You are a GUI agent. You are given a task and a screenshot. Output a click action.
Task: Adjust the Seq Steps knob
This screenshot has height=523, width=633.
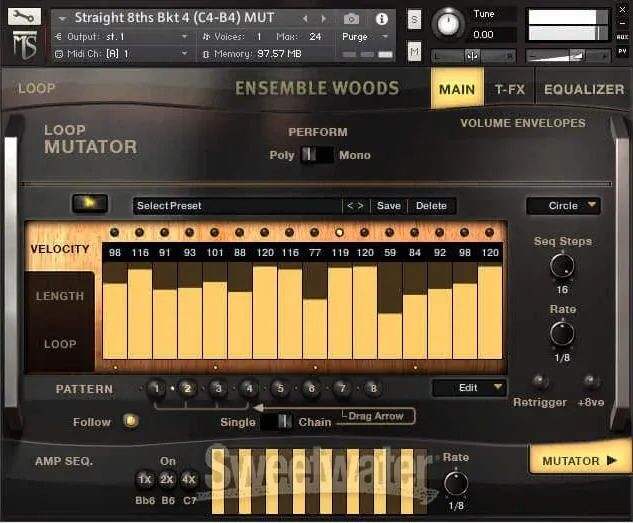coord(562,265)
